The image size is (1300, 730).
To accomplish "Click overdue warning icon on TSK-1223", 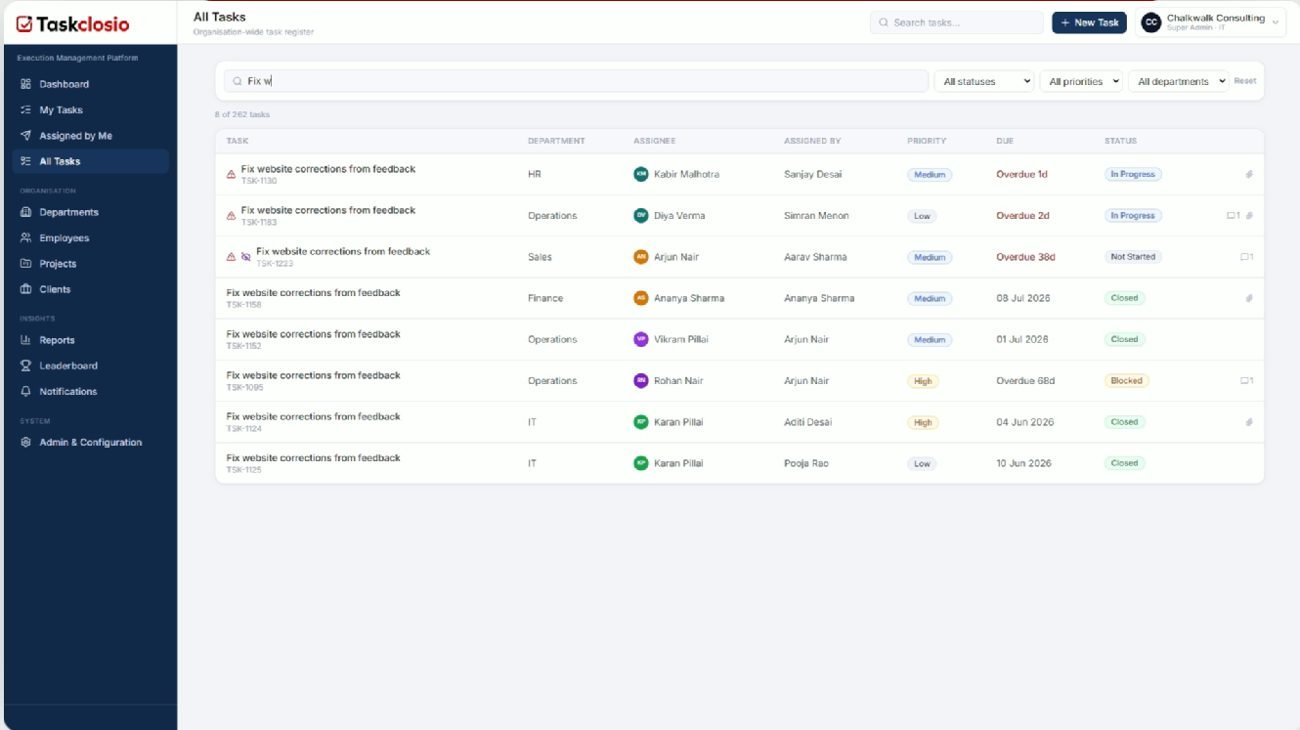I will coord(231,257).
